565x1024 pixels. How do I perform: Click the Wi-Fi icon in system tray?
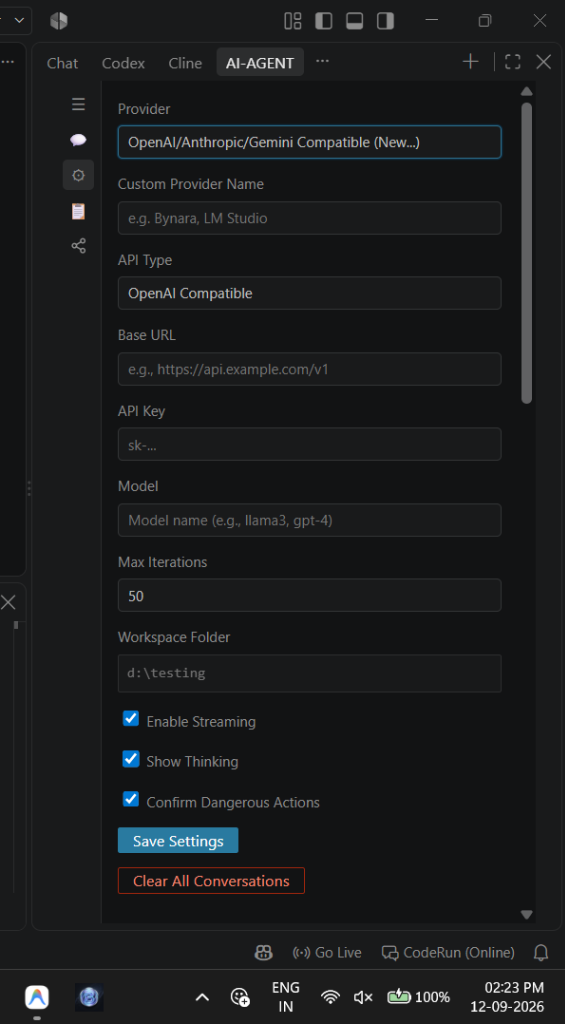(x=331, y=997)
